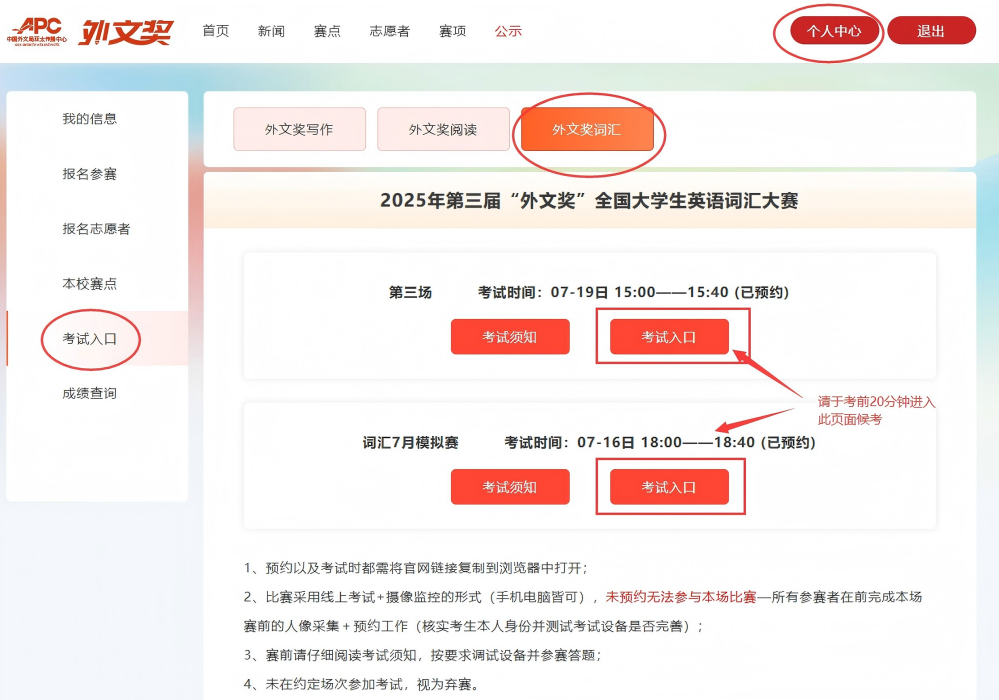
Task: Select 考试入口 in the sidebar
Action: (90, 339)
